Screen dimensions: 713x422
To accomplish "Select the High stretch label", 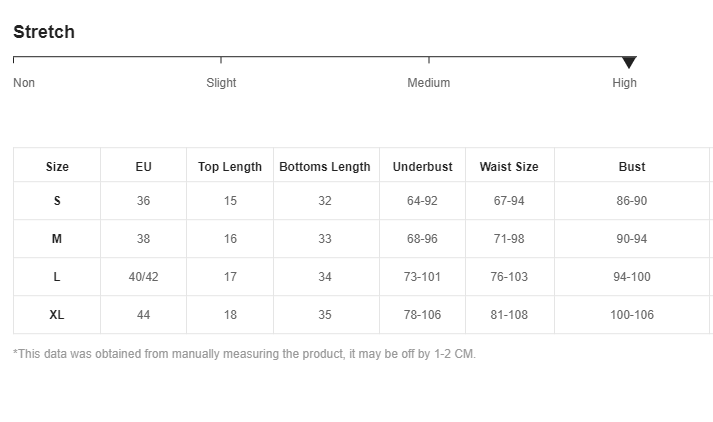I will point(624,83).
